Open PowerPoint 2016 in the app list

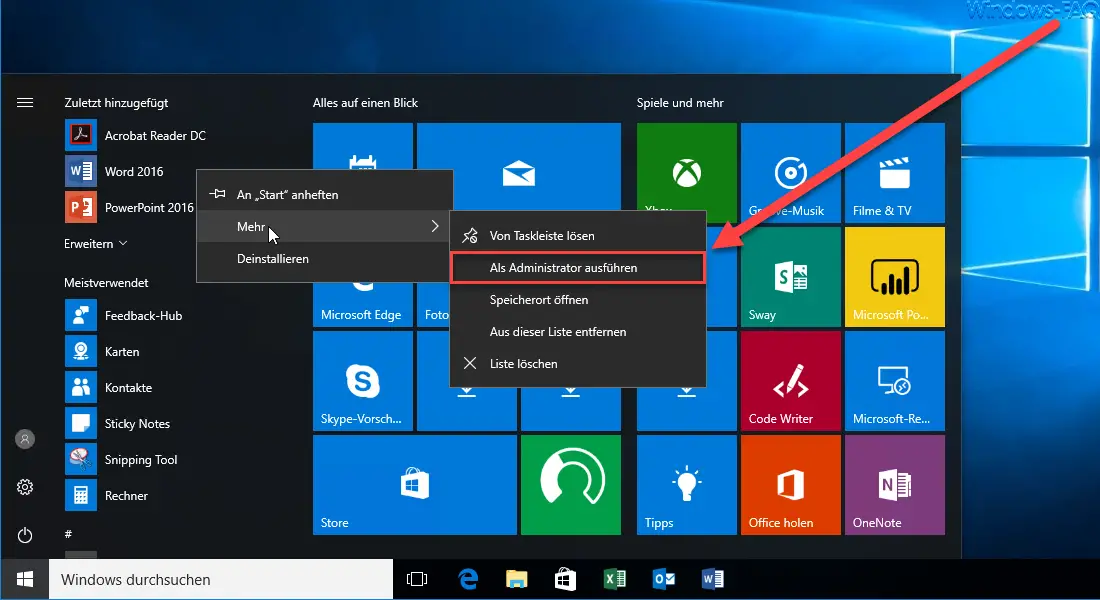(130, 208)
